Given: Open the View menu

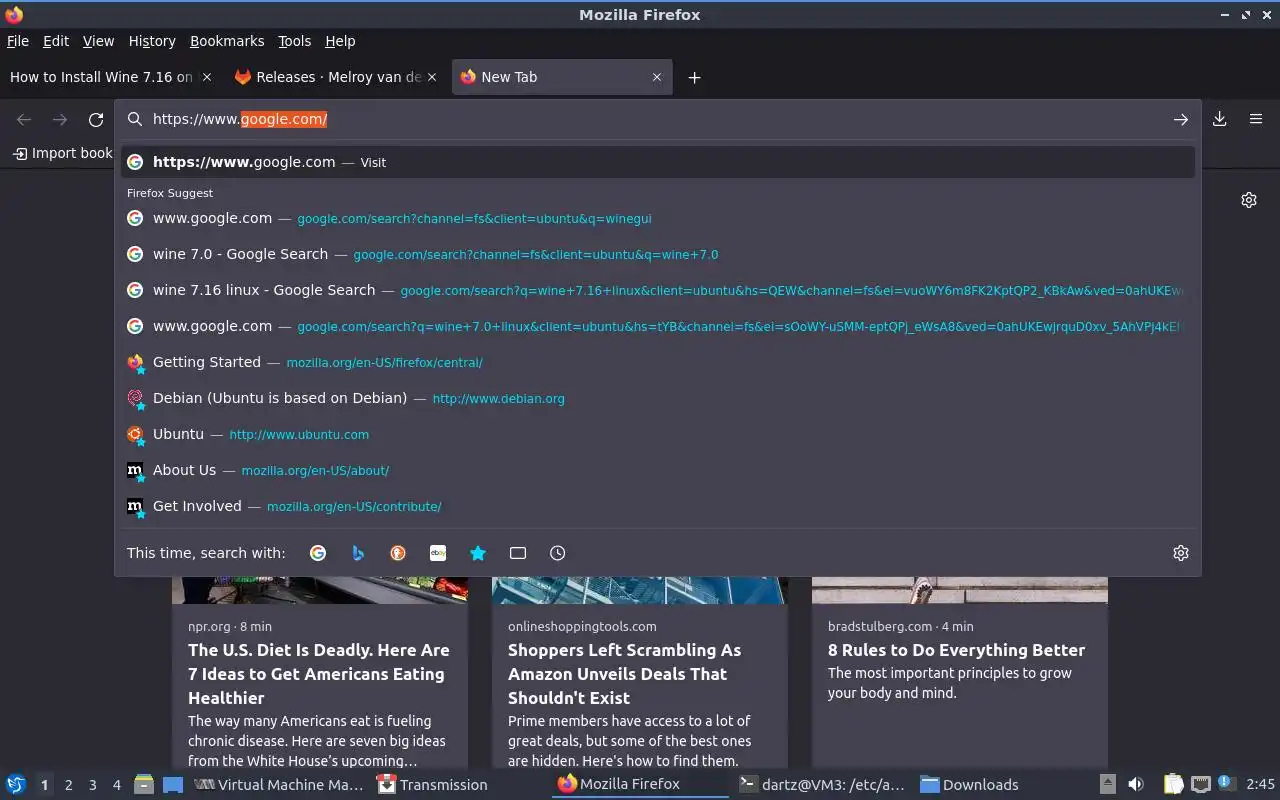Looking at the screenshot, I should click(x=98, y=41).
